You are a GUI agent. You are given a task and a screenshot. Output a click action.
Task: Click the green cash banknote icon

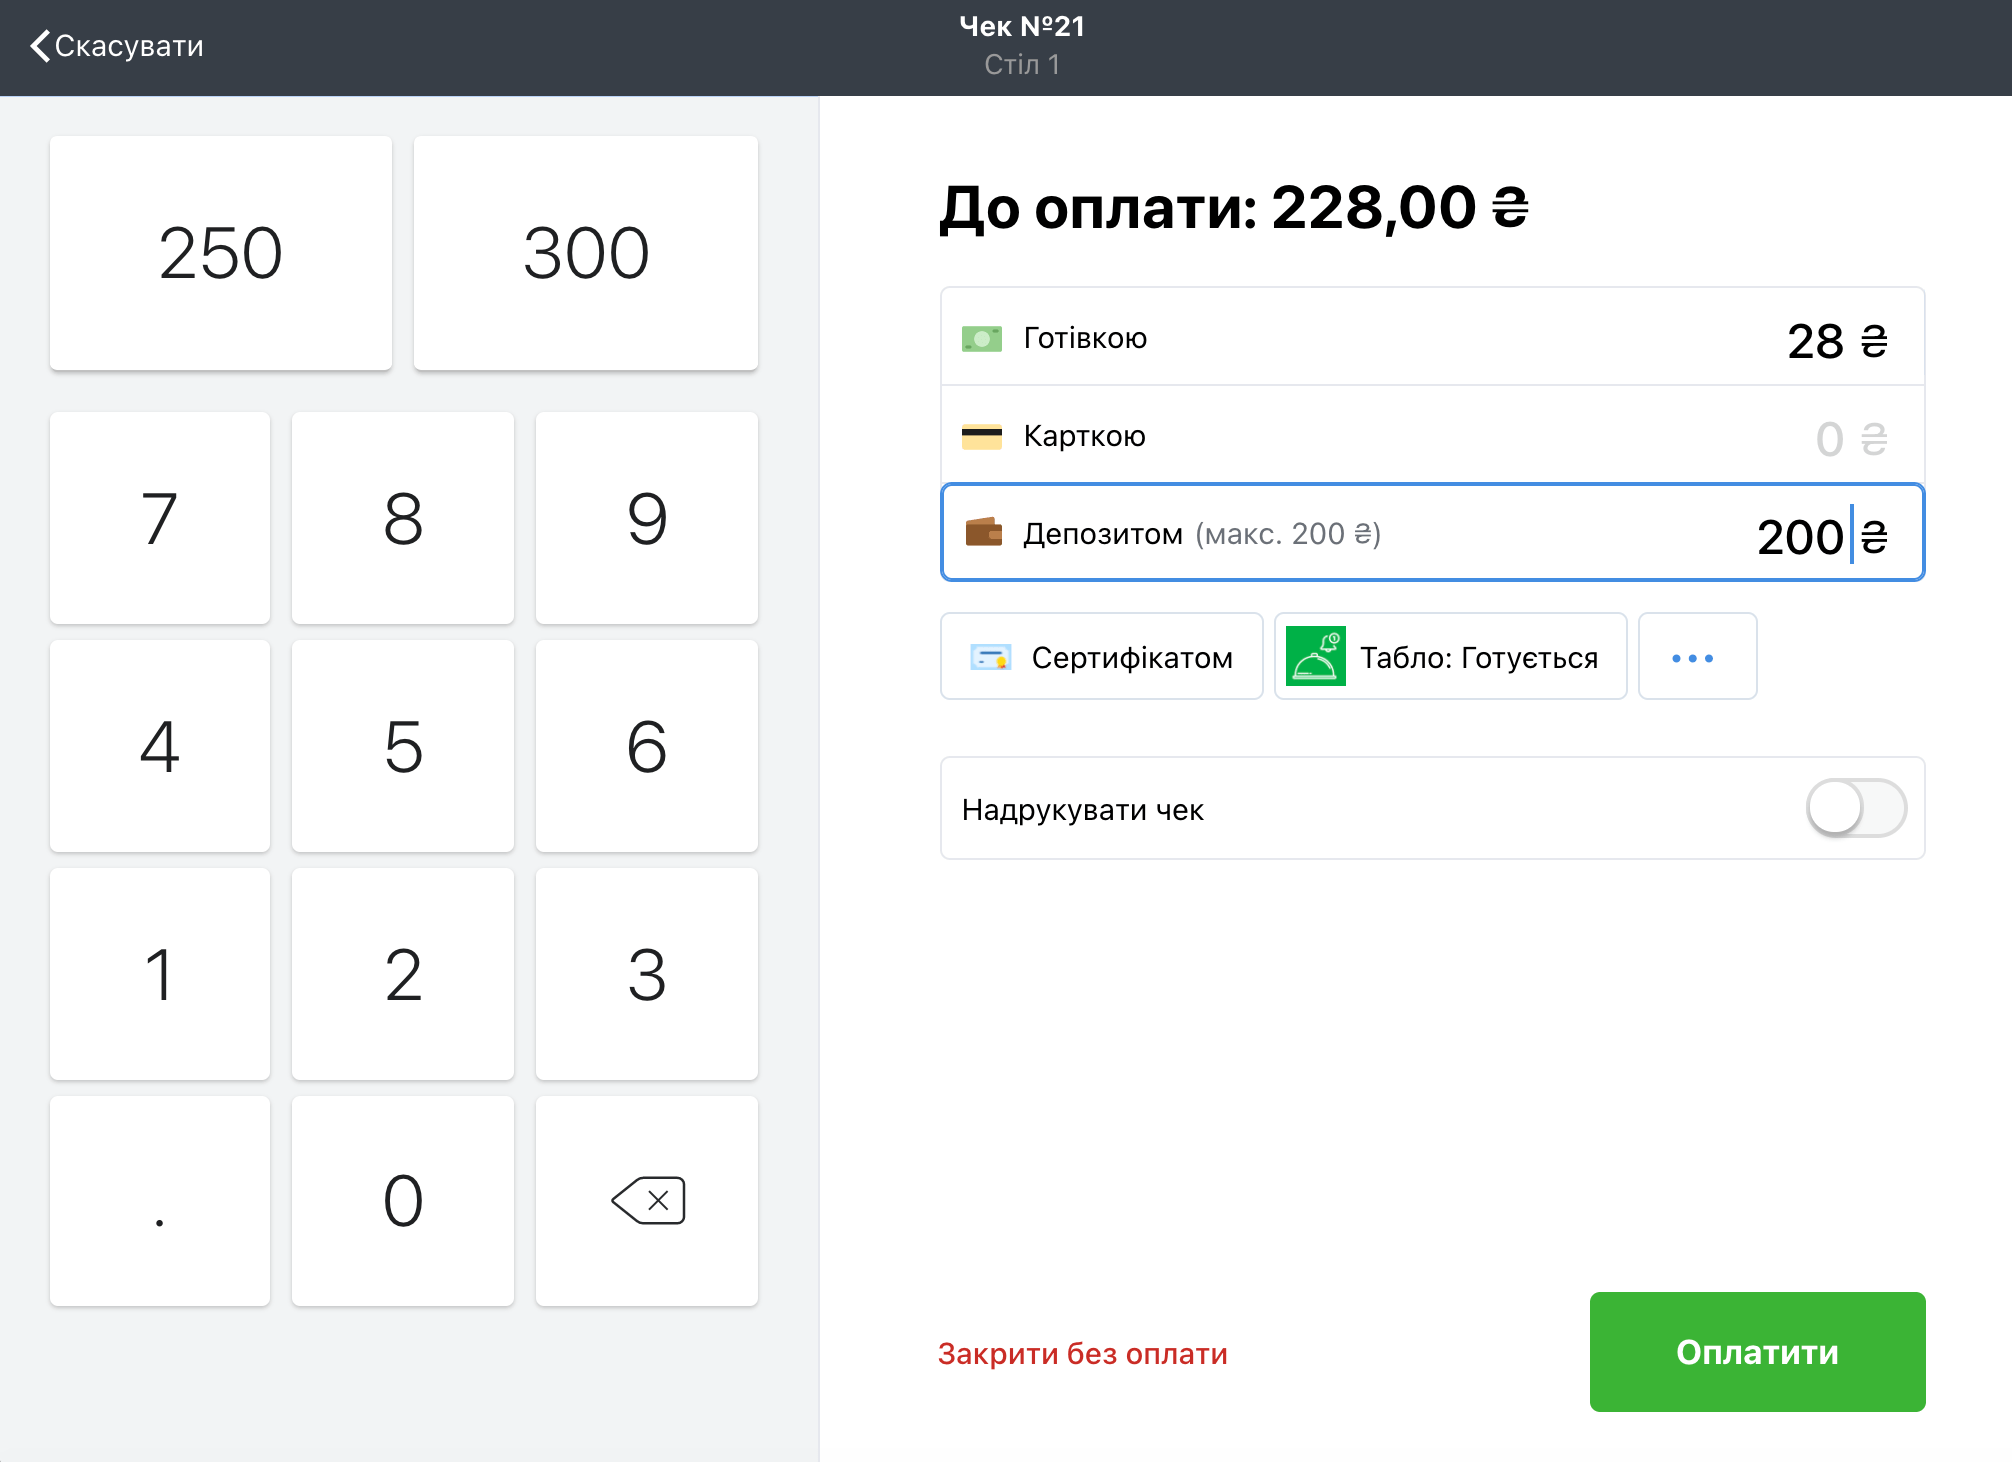tap(981, 339)
